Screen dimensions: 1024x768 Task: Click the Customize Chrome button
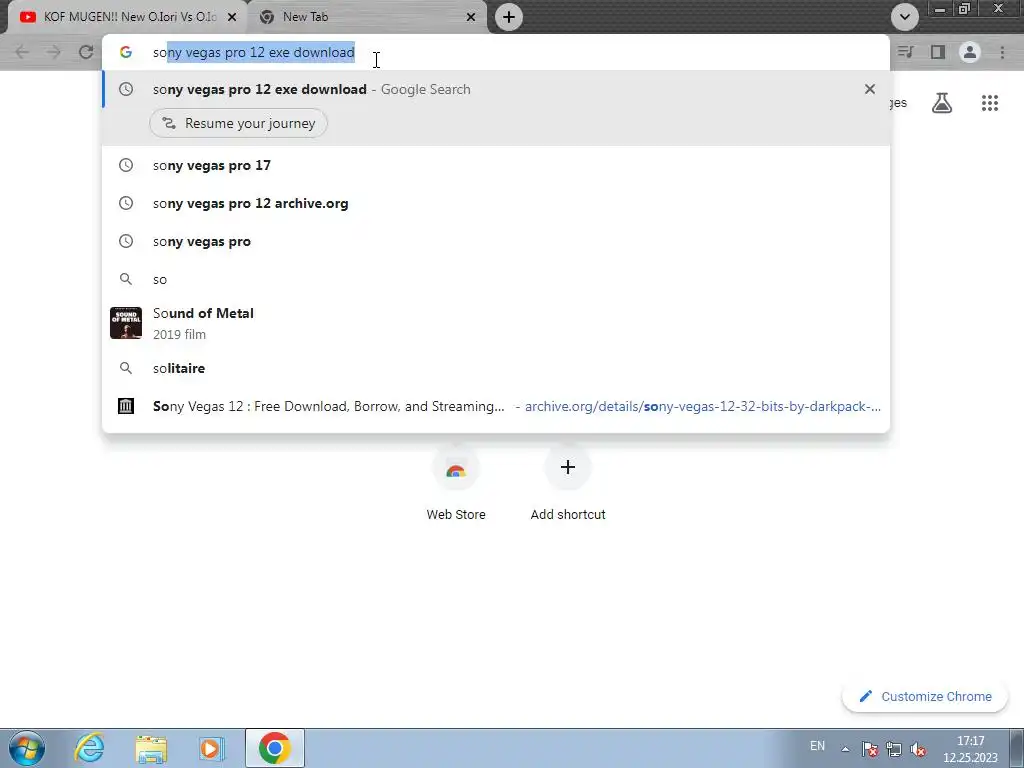pyautogui.click(x=925, y=696)
